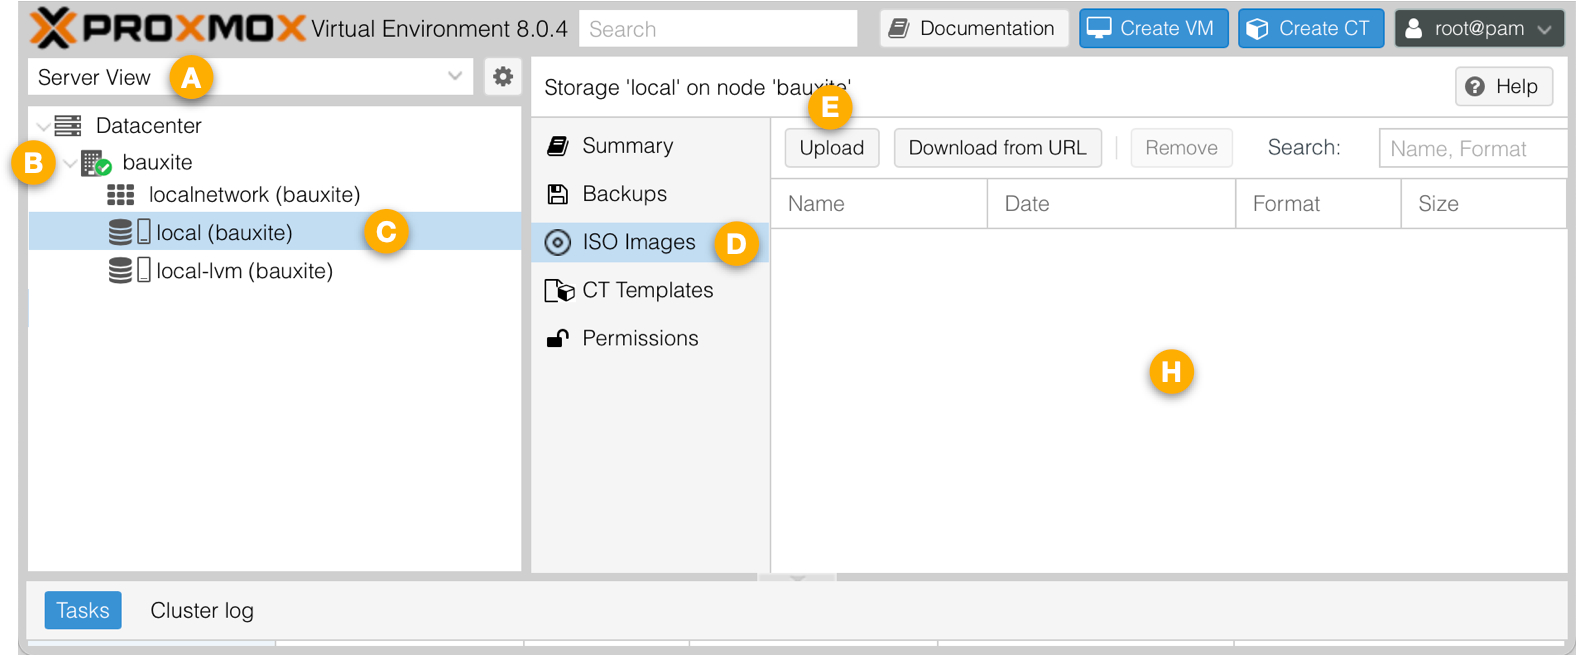
Task: Sort by the Name column header
Action: pyautogui.click(x=879, y=204)
